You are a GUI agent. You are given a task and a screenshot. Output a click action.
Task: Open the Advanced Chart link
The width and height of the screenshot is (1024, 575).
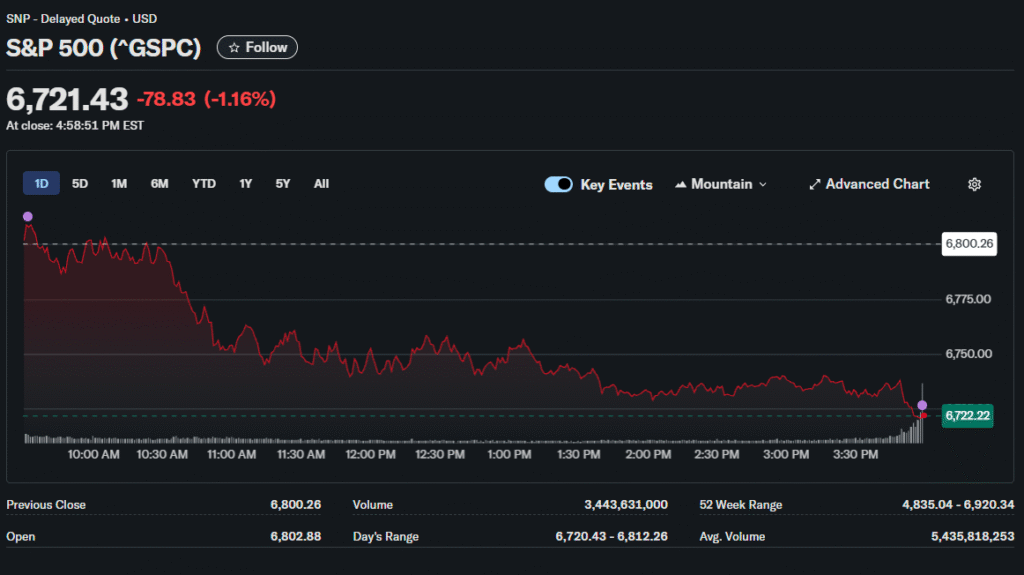coord(877,184)
